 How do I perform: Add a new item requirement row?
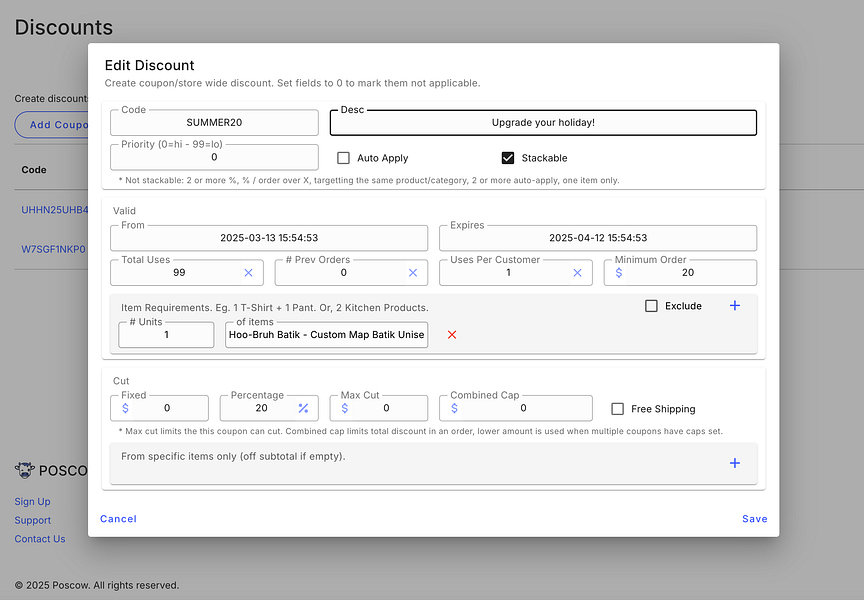point(735,306)
